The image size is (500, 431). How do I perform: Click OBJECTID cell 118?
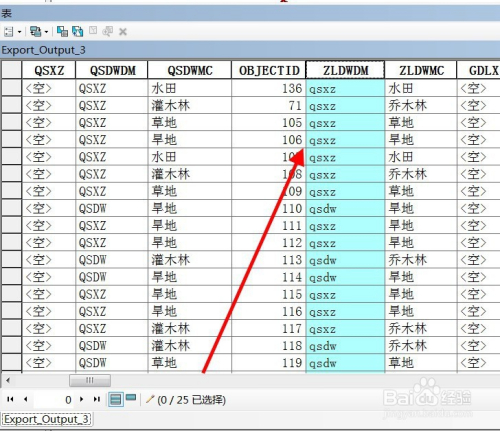tap(269, 346)
